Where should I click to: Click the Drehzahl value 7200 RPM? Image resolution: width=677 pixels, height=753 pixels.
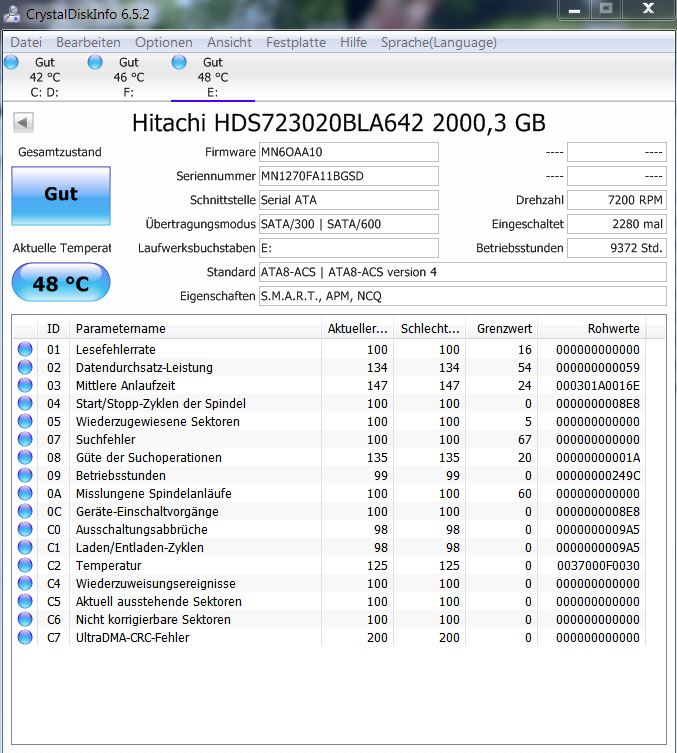pyautogui.click(x=617, y=200)
